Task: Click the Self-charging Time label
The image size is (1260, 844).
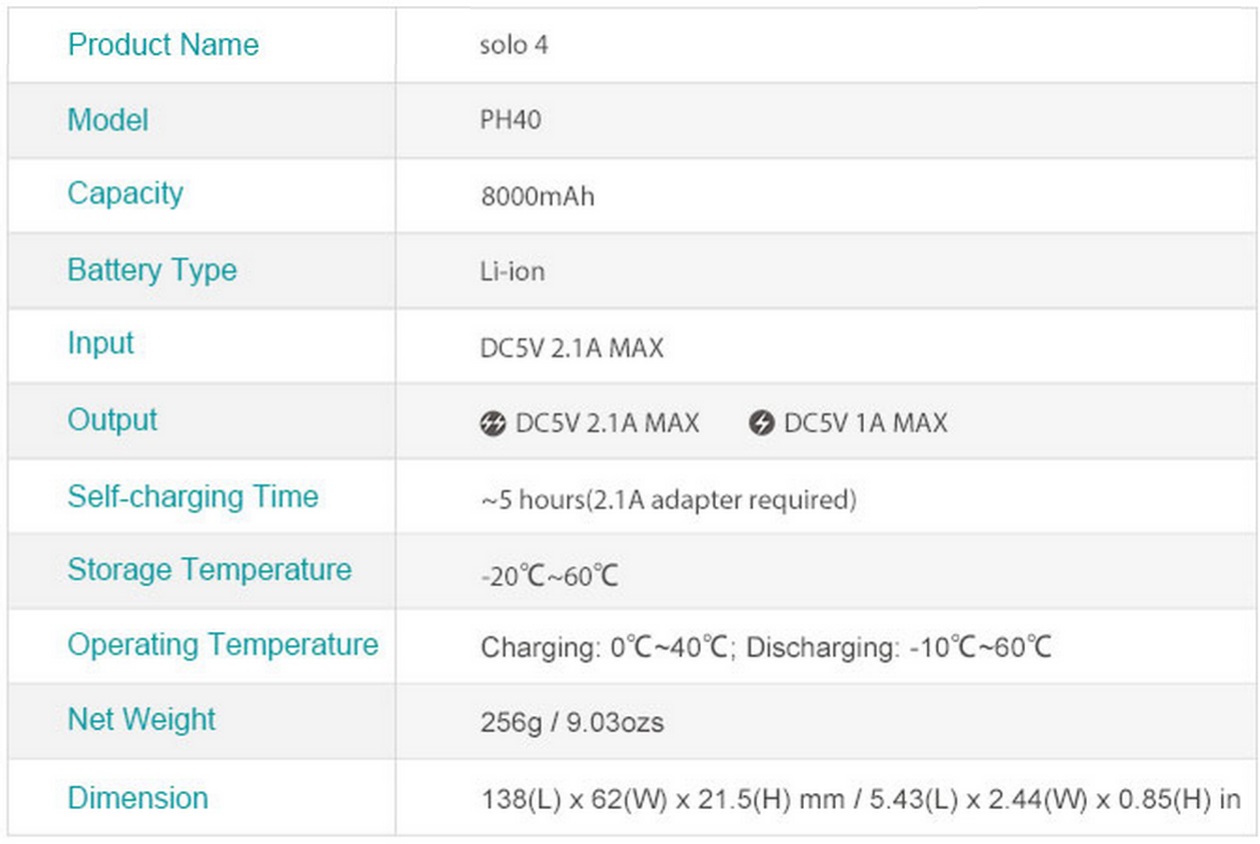Action: pos(193,496)
